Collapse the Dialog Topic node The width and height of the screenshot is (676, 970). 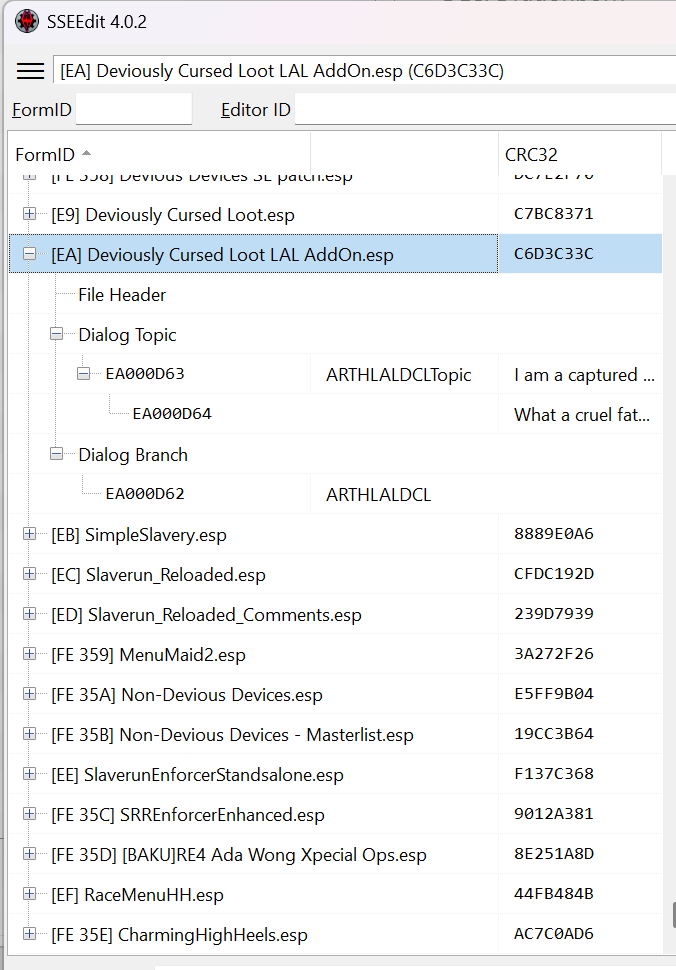coord(56,334)
